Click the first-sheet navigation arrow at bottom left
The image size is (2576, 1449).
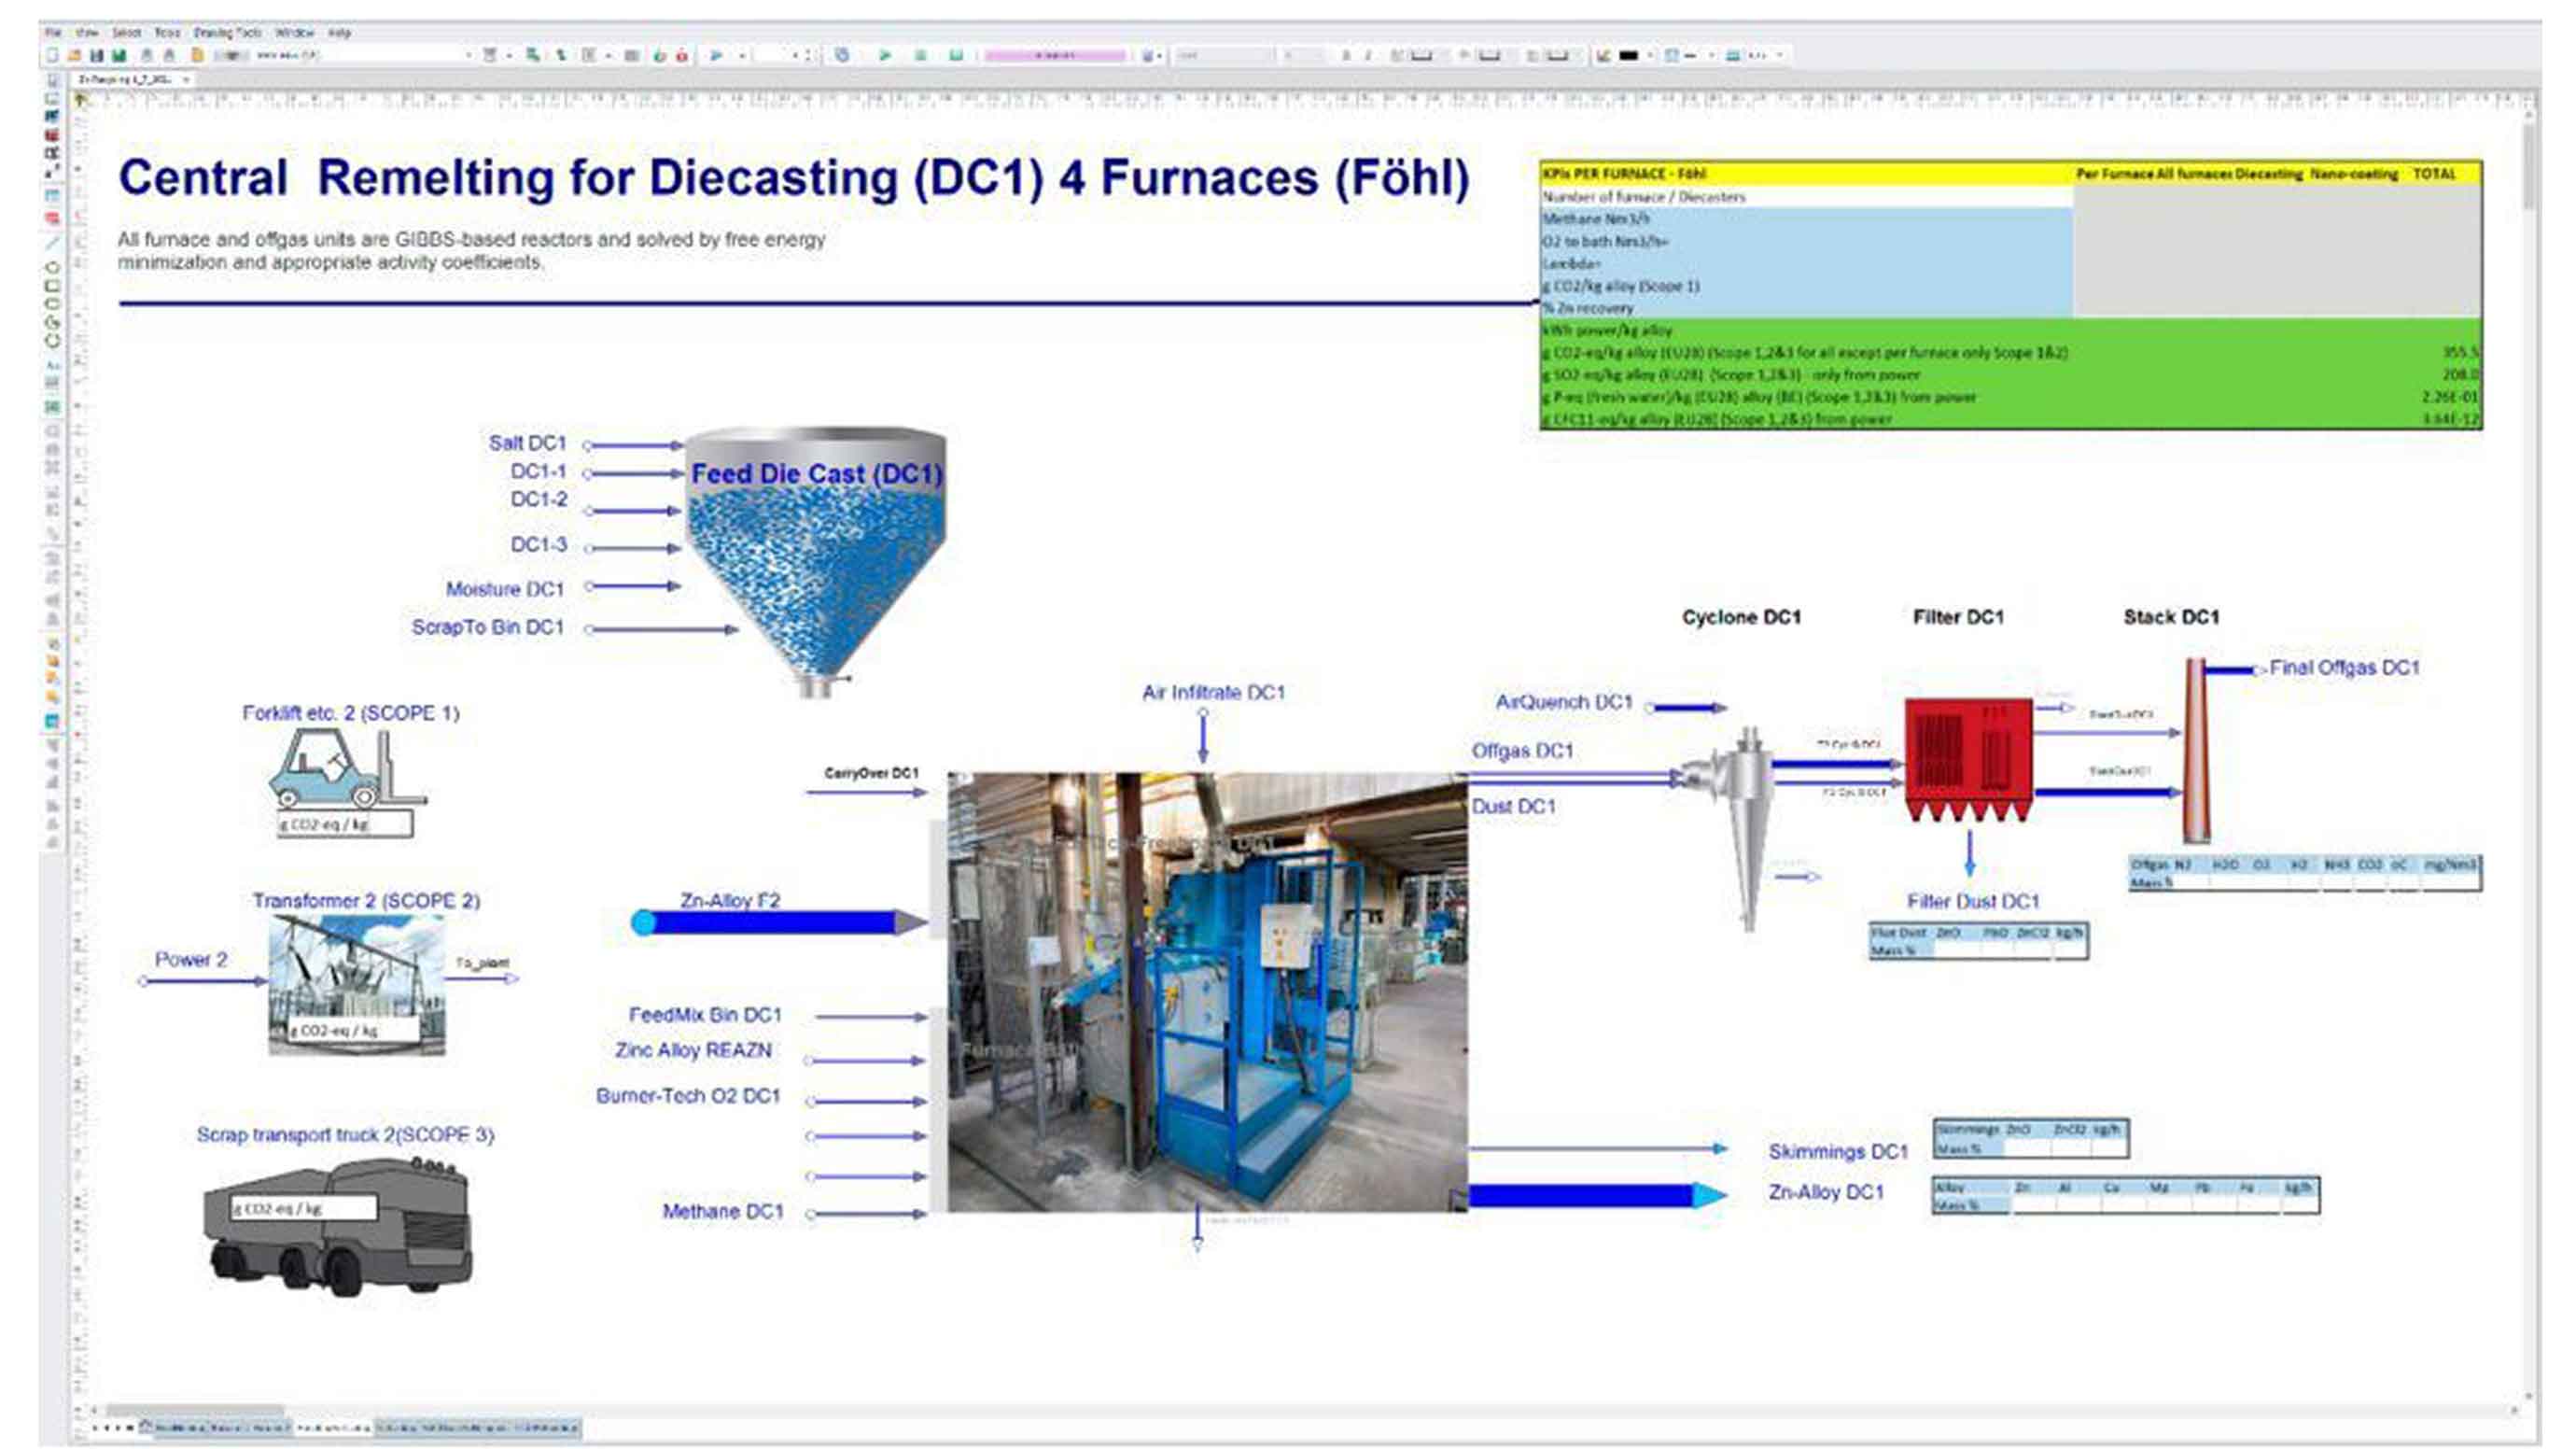(x=95, y=1428)
